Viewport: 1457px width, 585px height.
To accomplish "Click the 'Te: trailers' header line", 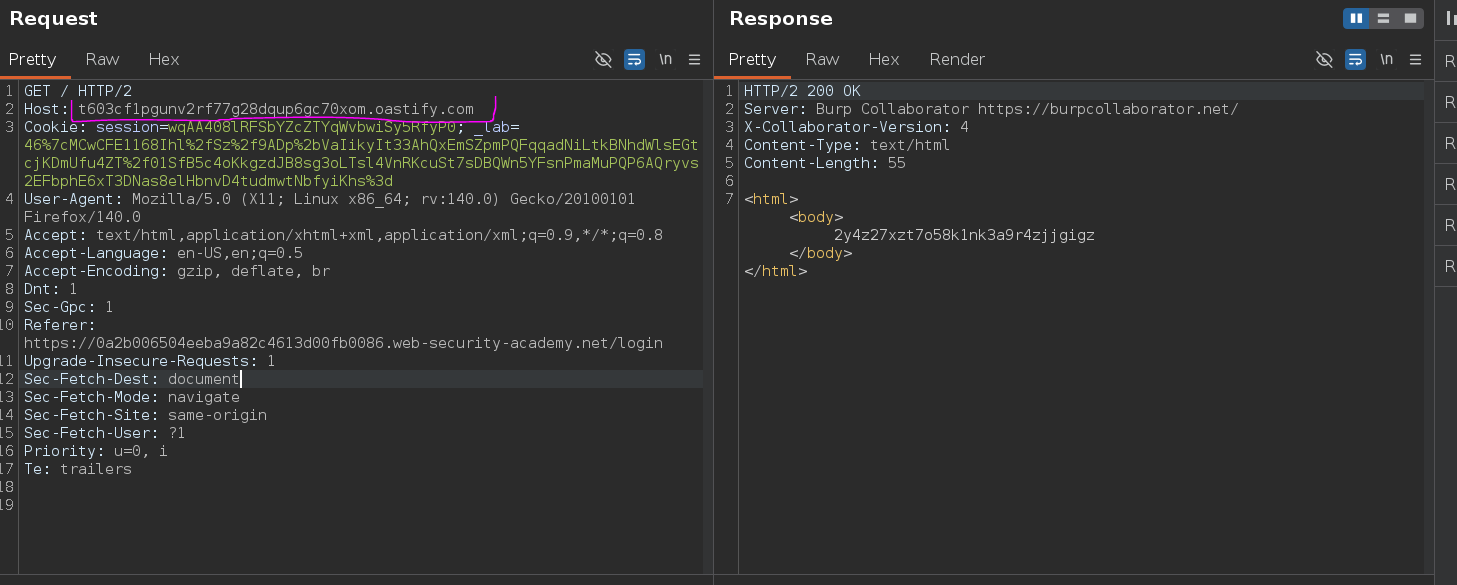I will 77,469.
